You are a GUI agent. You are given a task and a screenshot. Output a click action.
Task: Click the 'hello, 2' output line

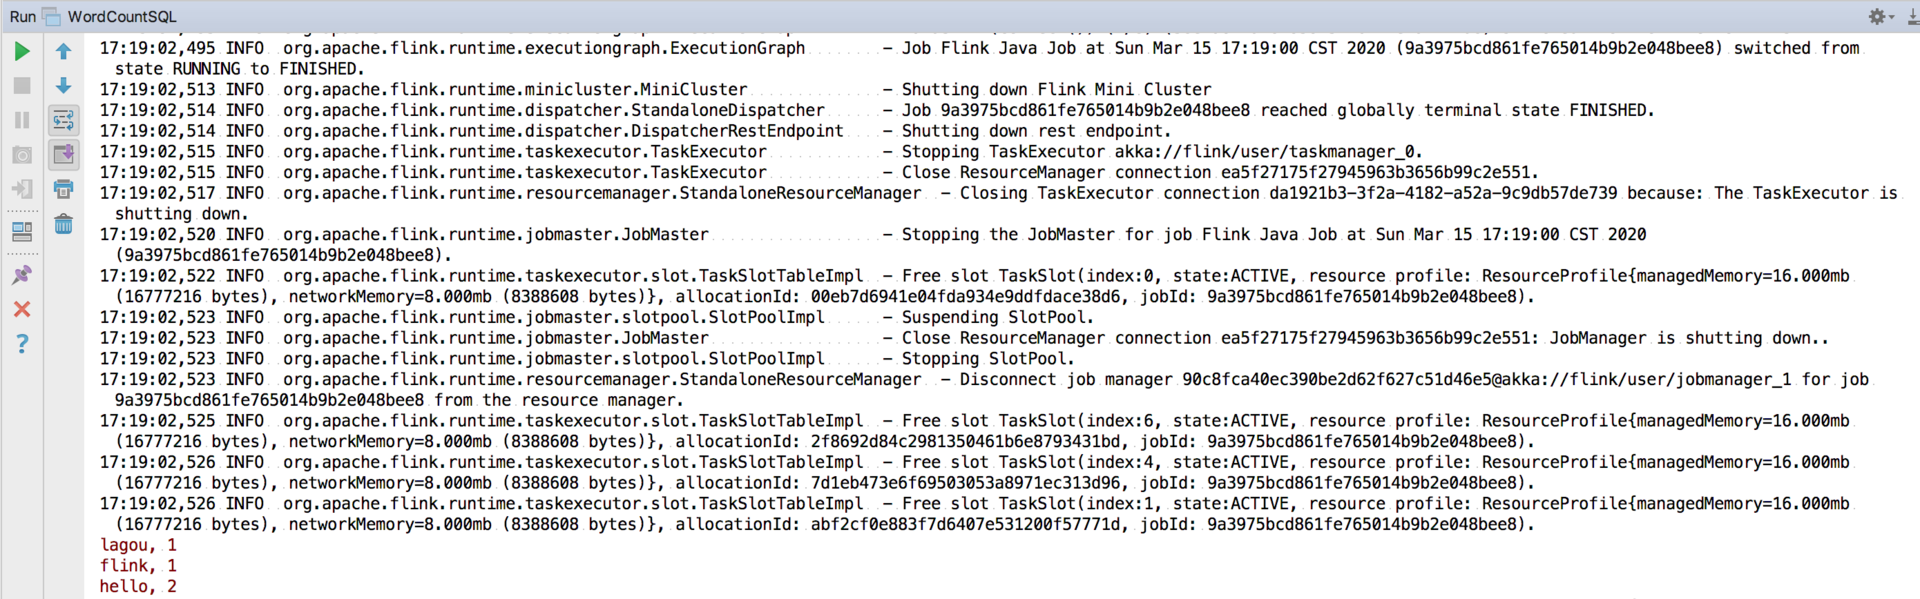tap(138, 587)
